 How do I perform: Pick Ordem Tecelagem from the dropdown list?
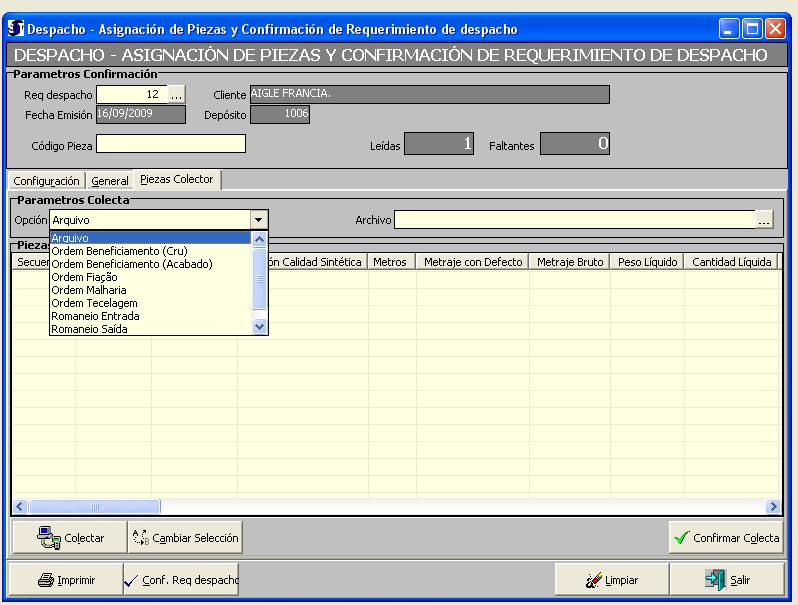click(x=94, y=303)
